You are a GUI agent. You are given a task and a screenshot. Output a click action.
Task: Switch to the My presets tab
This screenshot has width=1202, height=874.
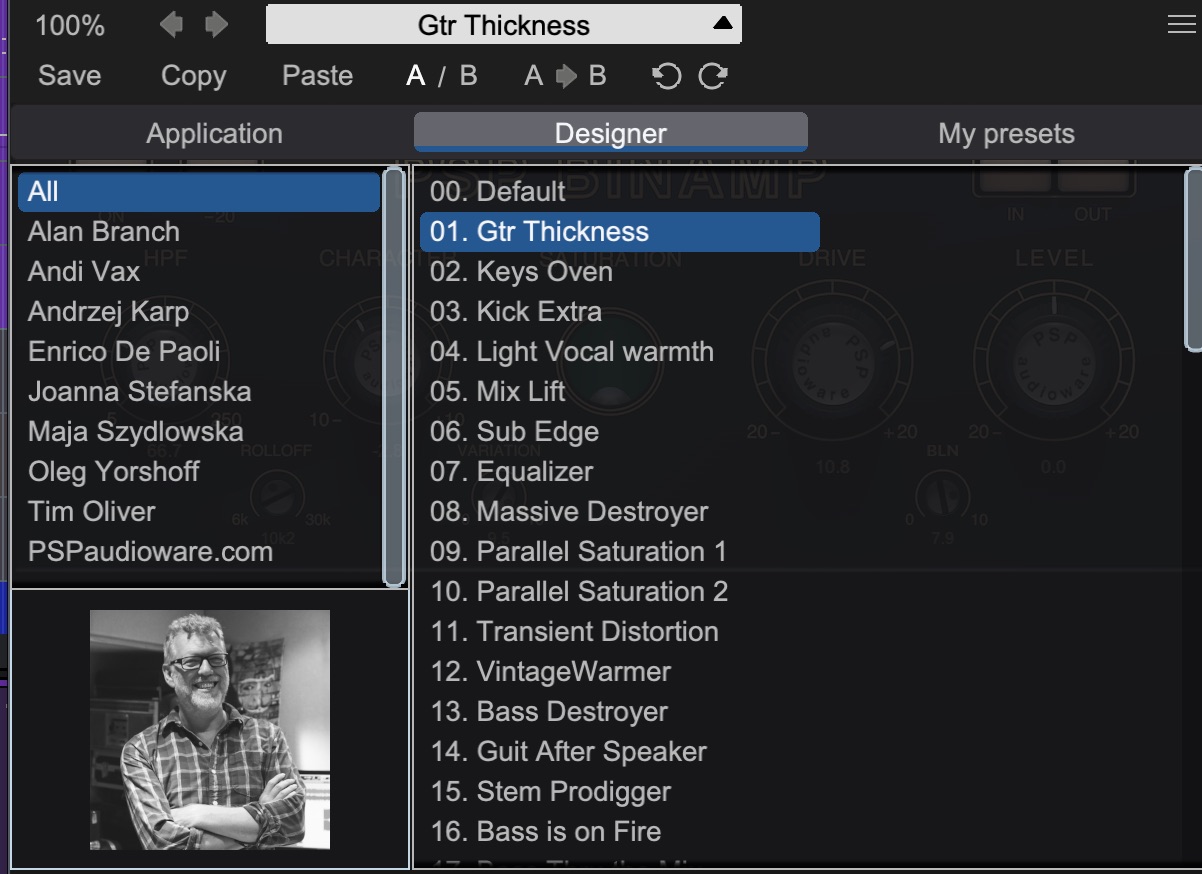click(1006, 134)
